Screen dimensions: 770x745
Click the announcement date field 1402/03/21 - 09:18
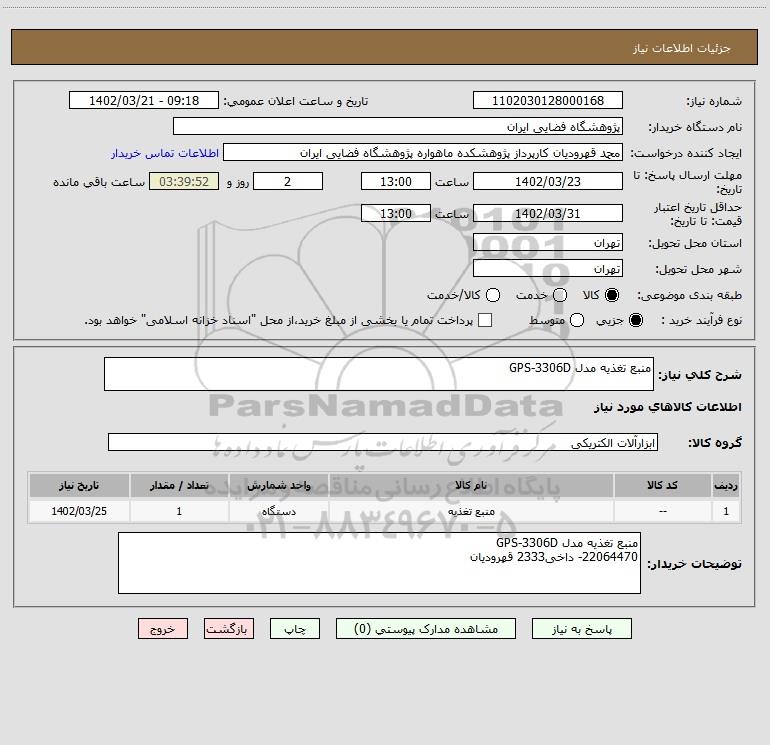tap(144, 100)
